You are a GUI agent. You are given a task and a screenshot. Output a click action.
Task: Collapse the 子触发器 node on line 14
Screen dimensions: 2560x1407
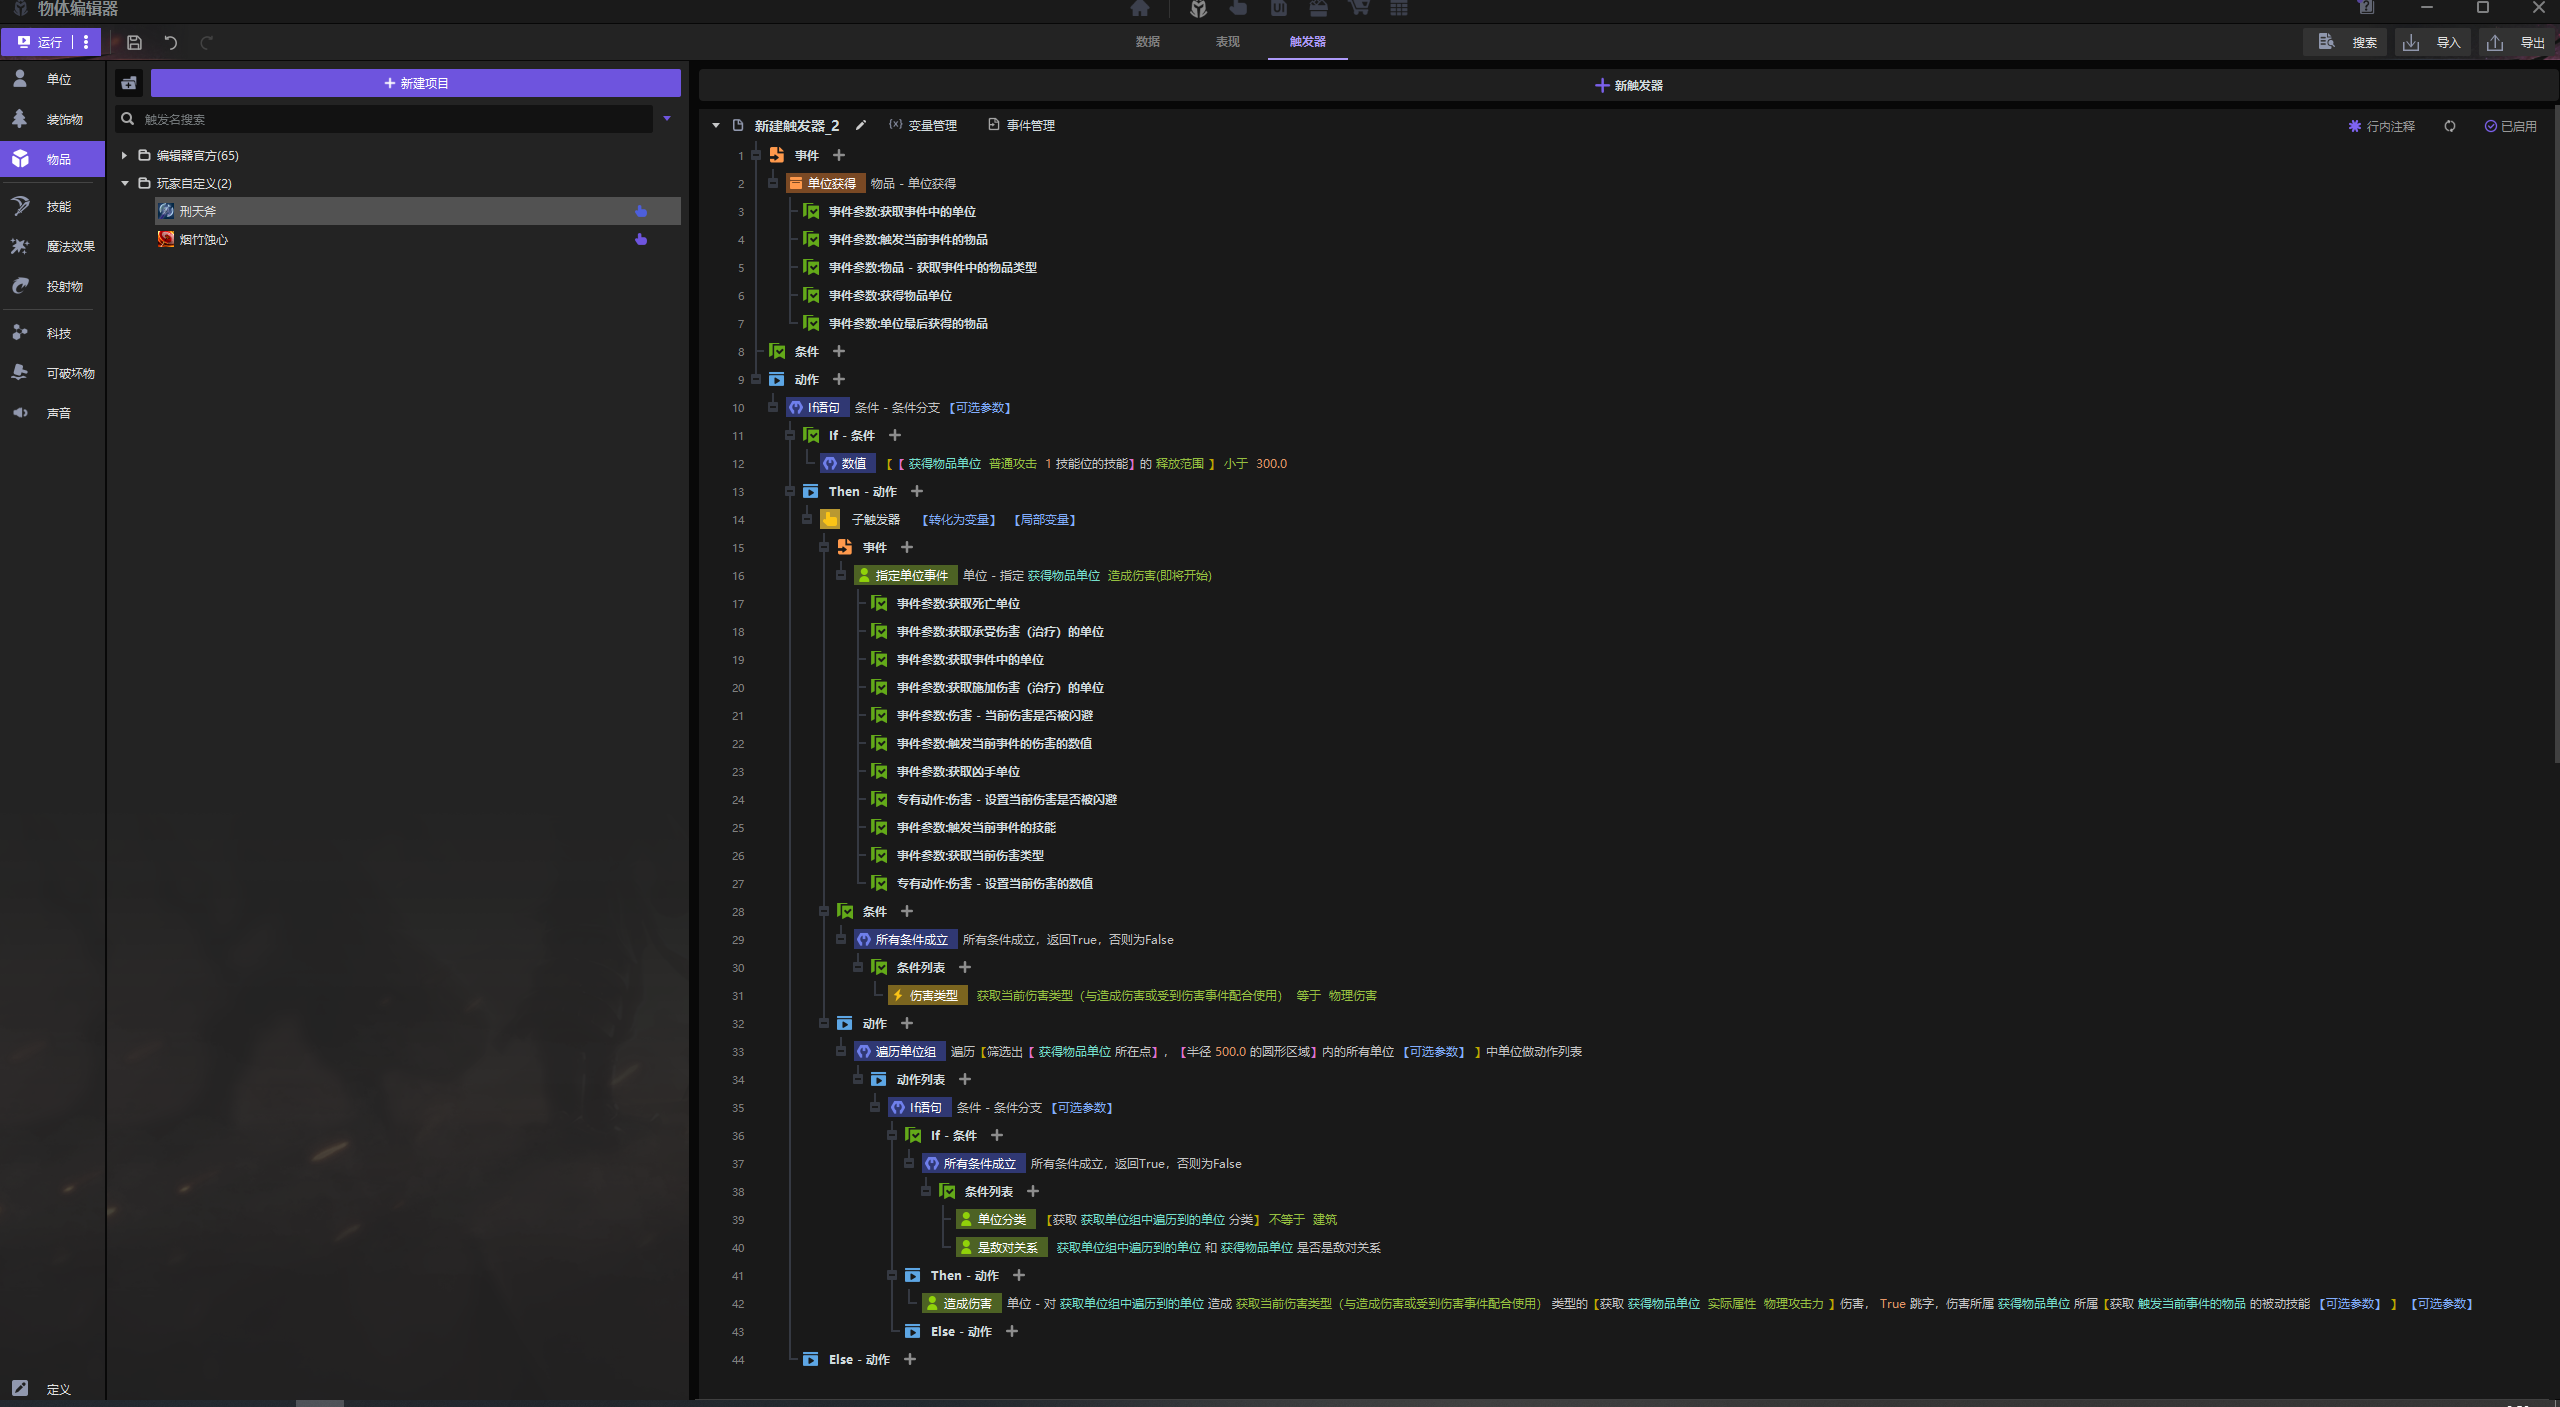[807, 519]
